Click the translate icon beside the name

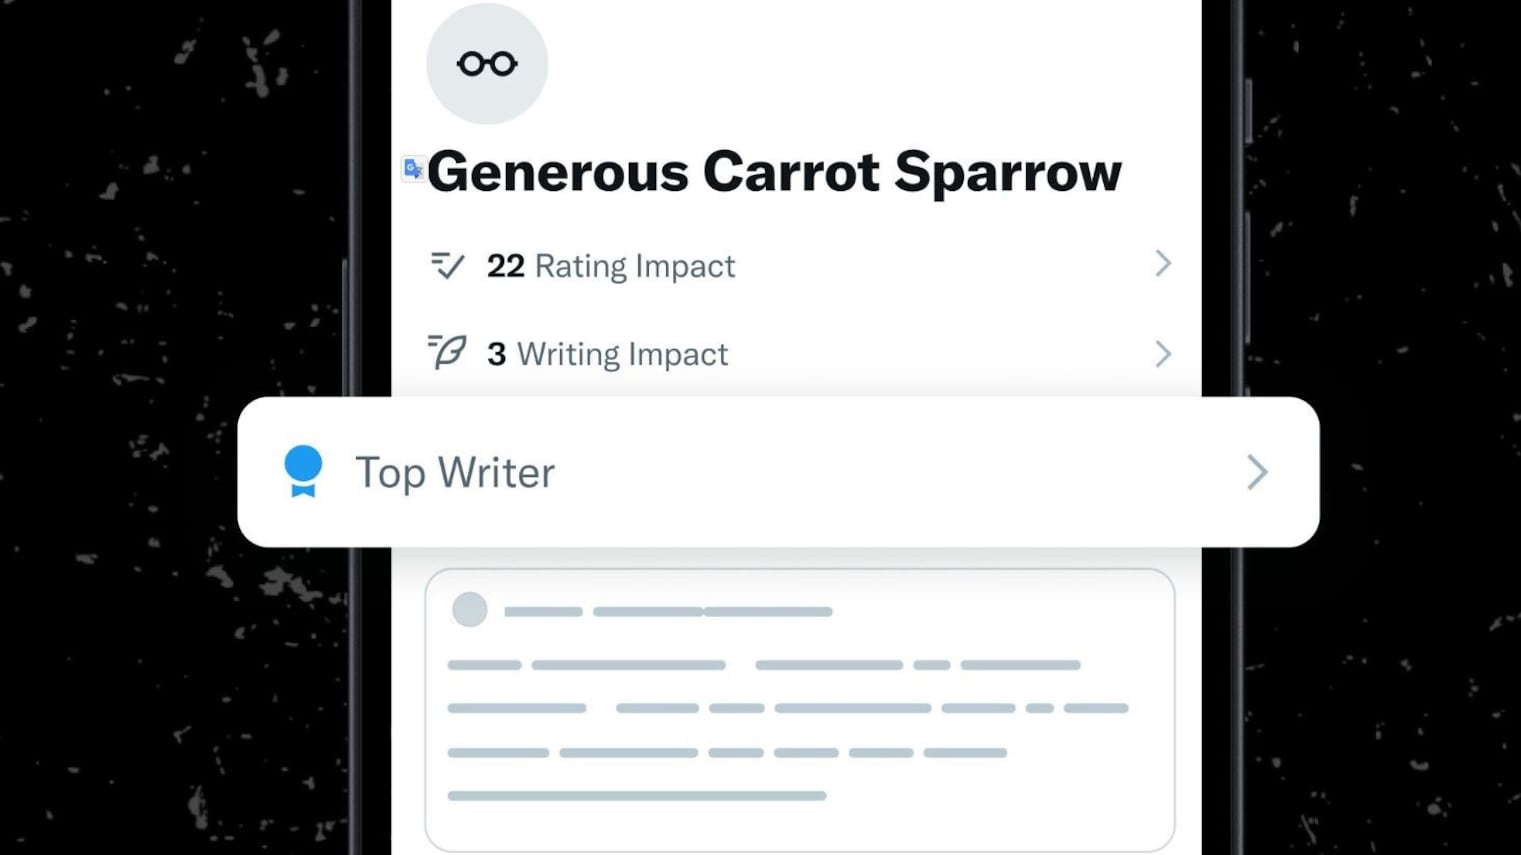pyautogui.click(x=412, y=169)
